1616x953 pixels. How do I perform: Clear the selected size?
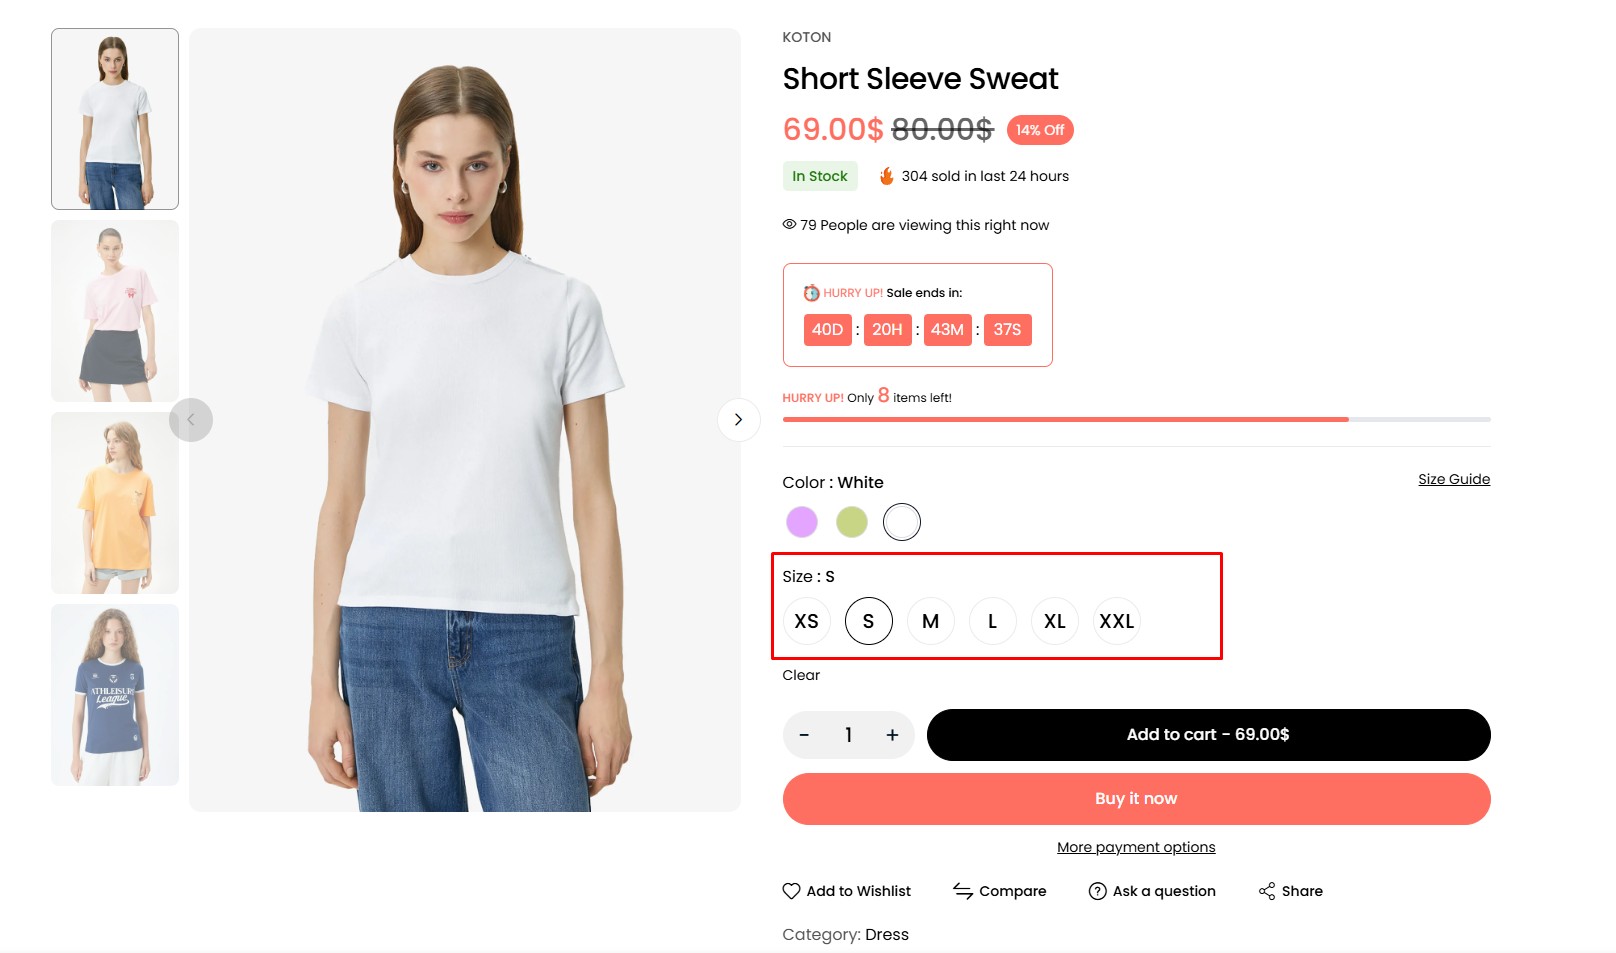click(x=801, y=675)
